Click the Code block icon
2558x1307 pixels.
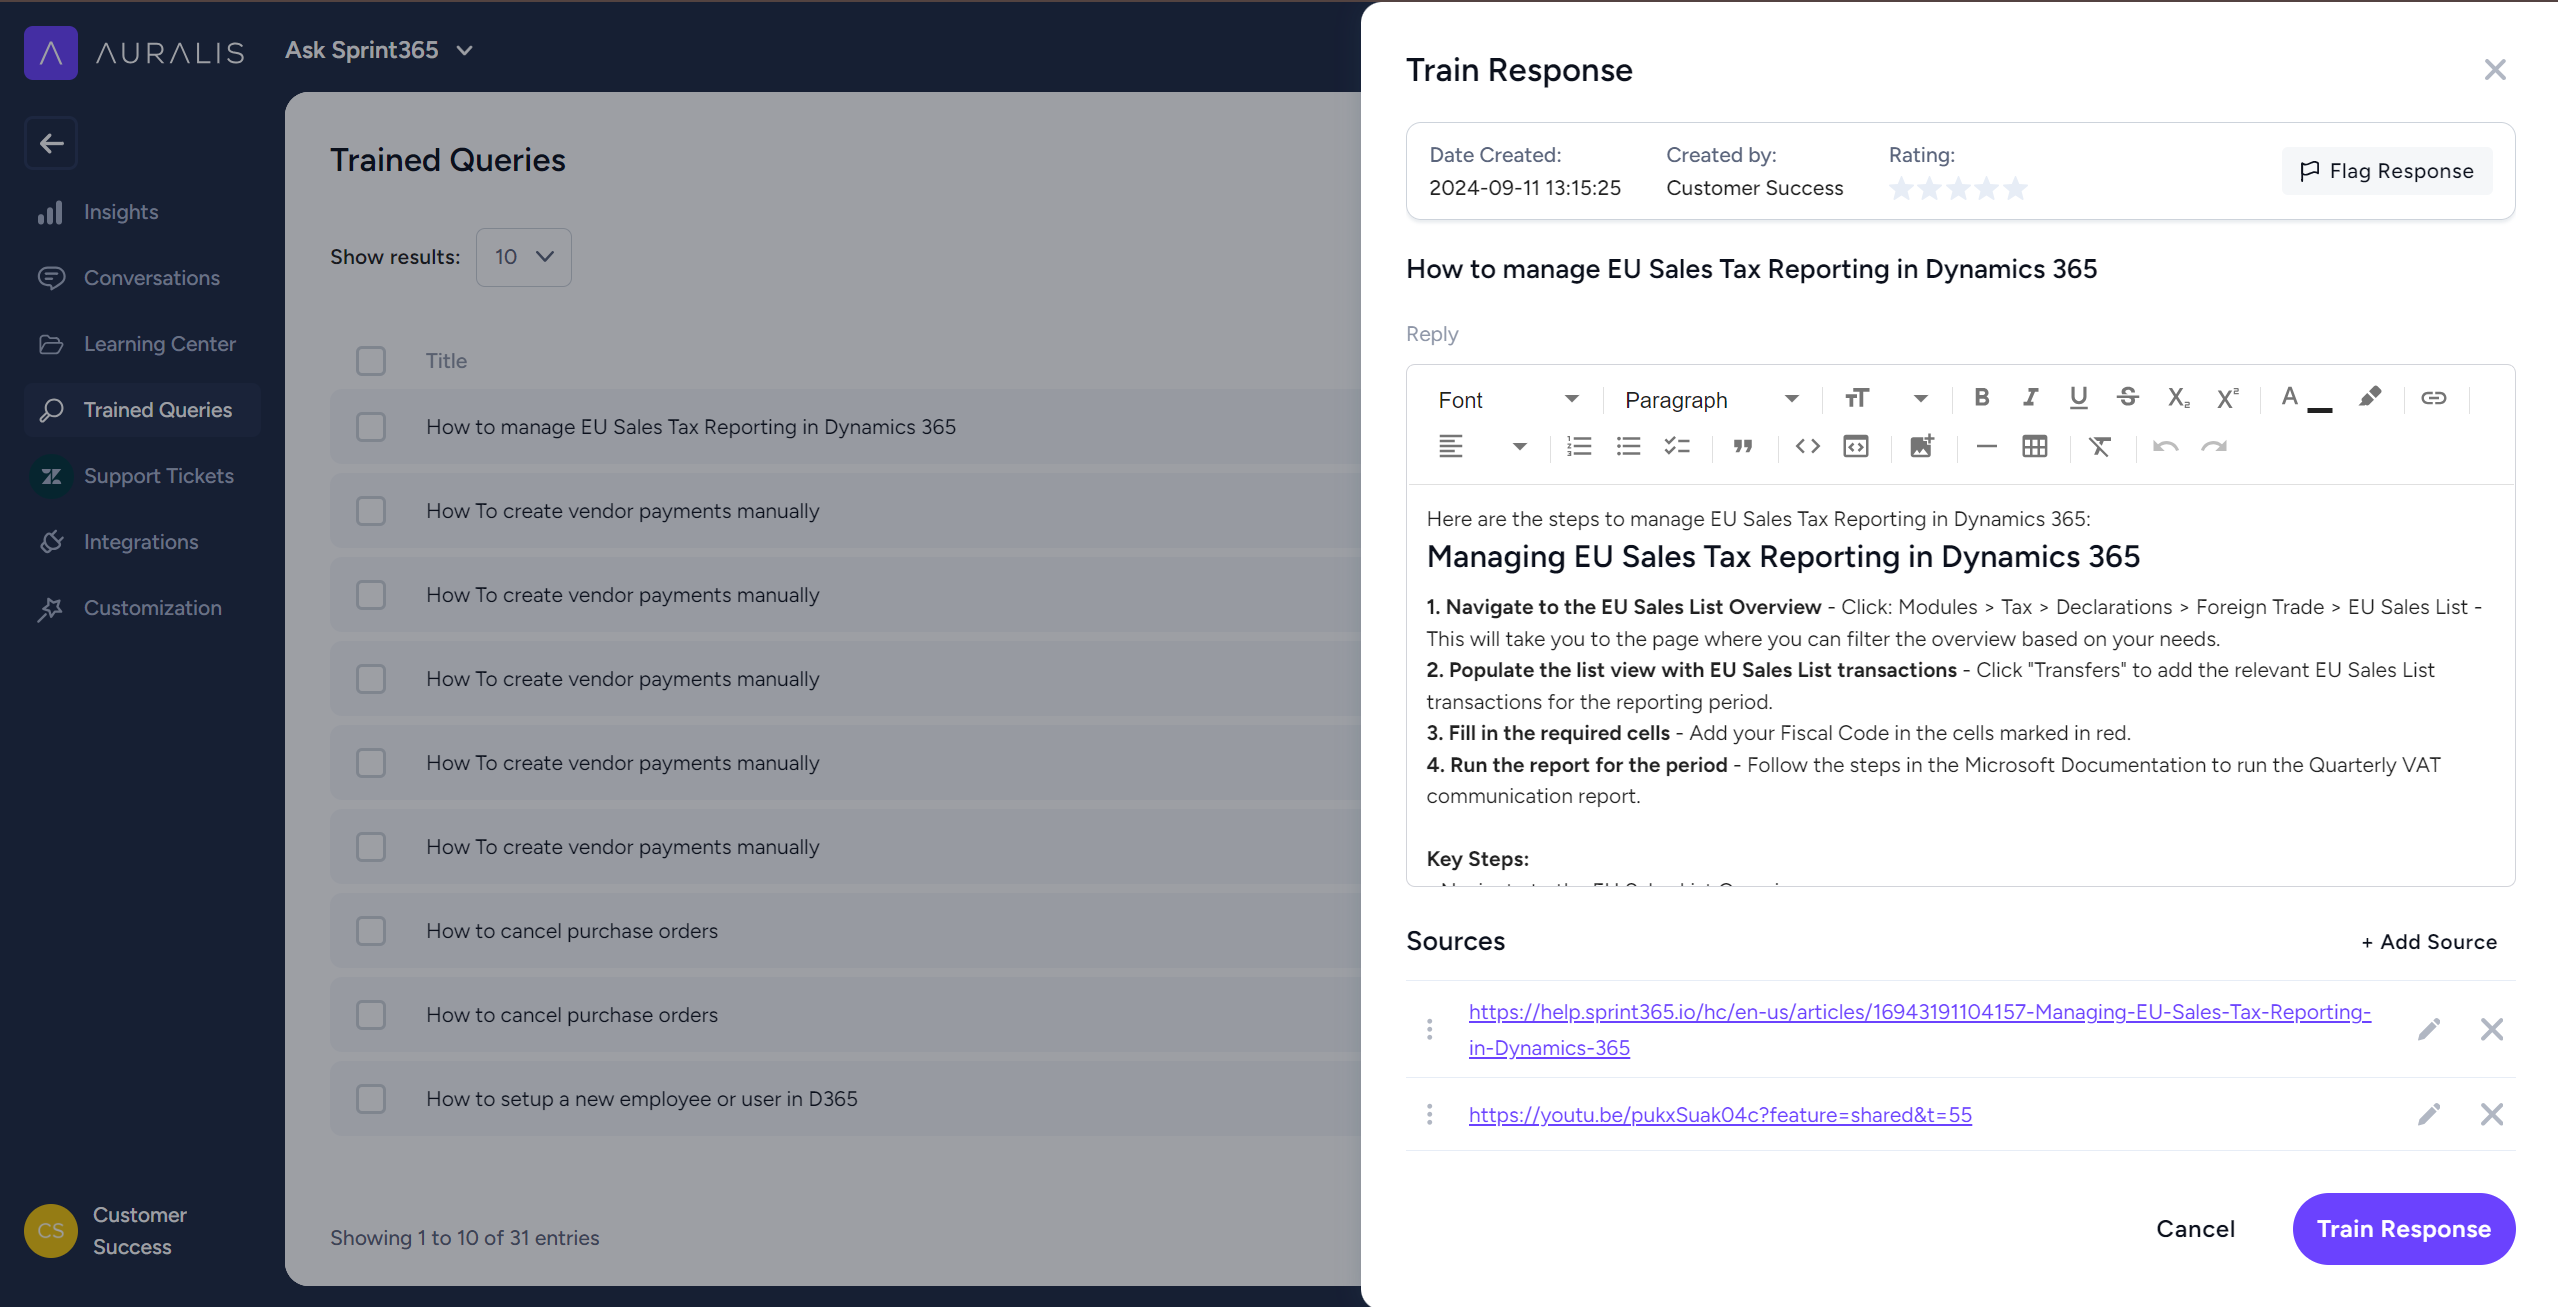tap(1855, 447)
